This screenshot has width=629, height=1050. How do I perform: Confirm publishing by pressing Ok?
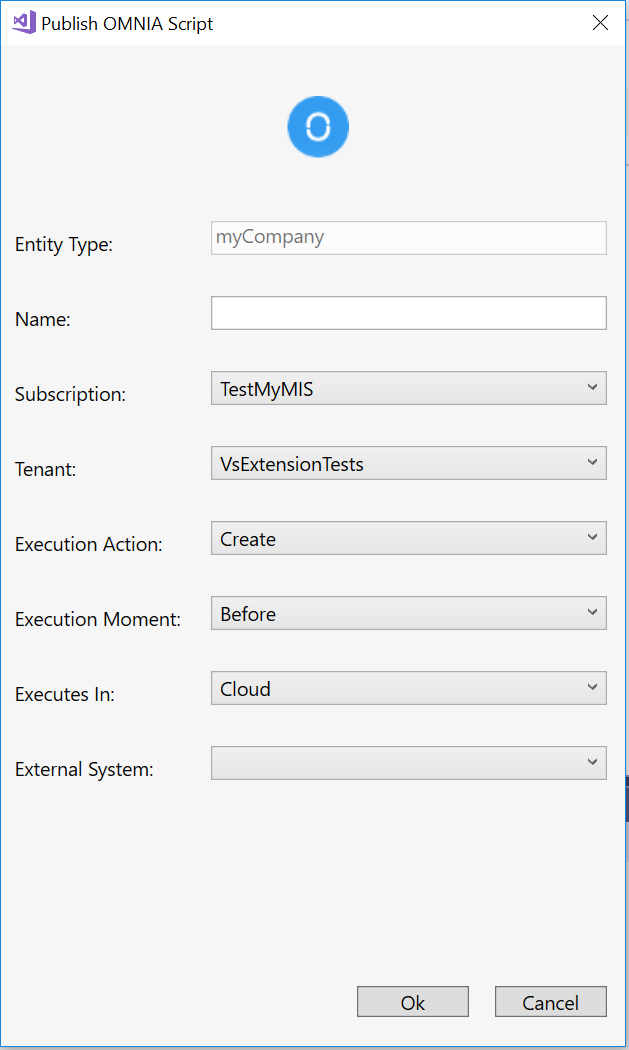tap(412, 1001)
